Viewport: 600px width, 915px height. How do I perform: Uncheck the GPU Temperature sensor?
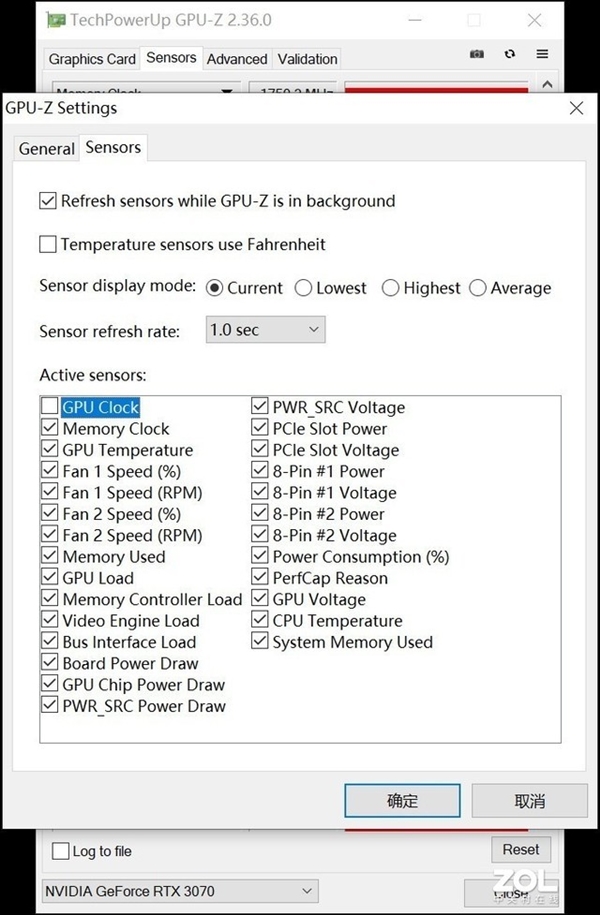coord(50,450)
